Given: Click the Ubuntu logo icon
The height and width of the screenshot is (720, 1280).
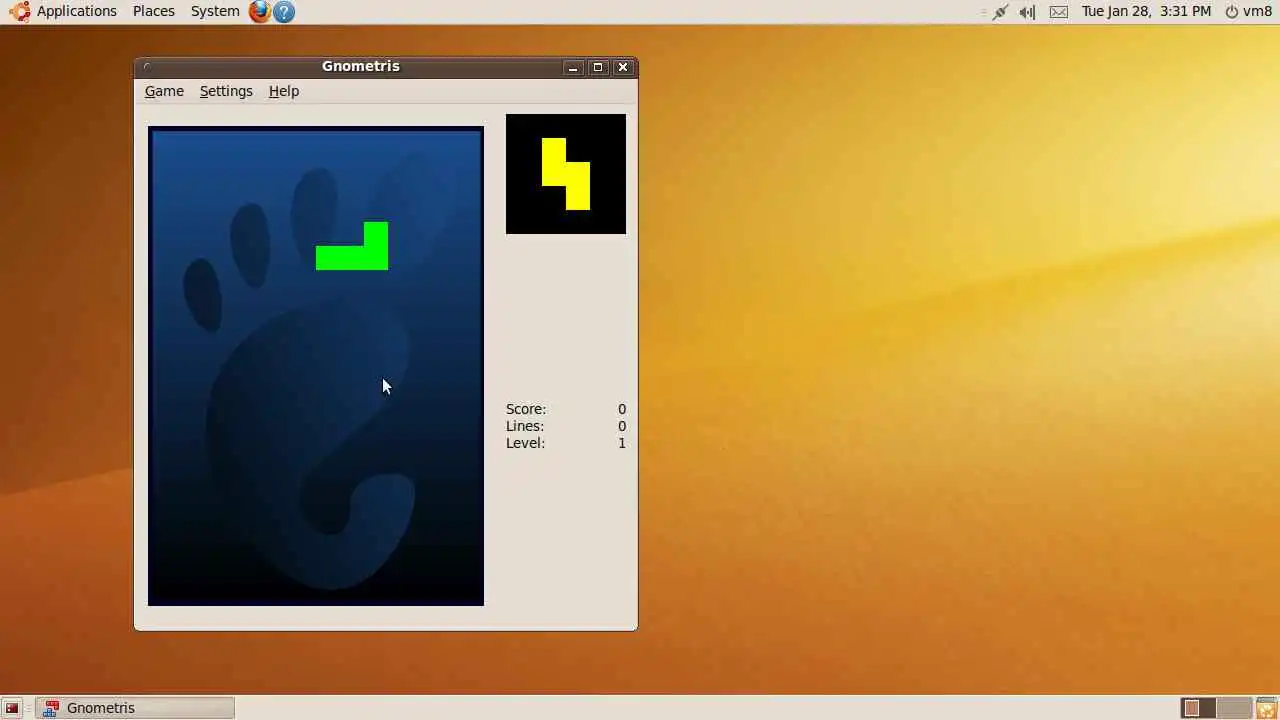Looking at the screenshot, I should point(20,11).
